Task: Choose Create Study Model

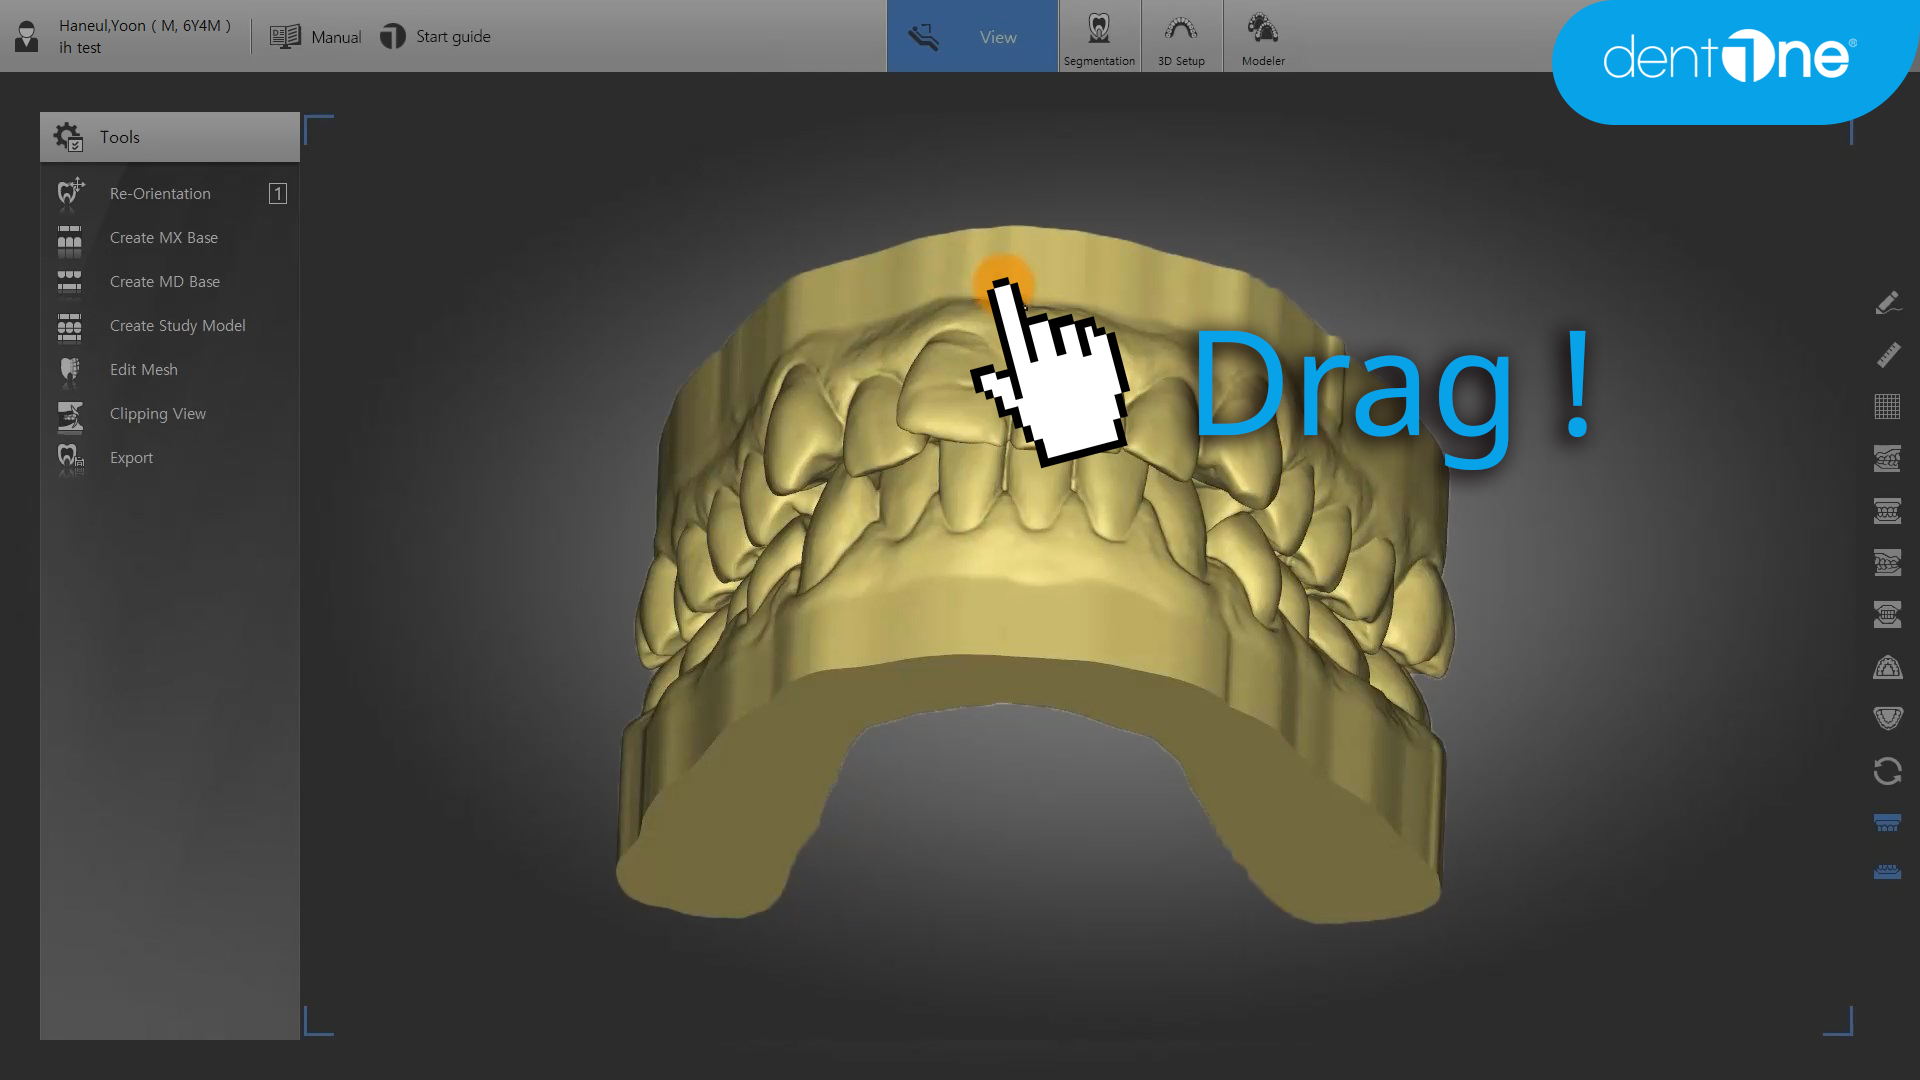Action: (x=177, y=326)
